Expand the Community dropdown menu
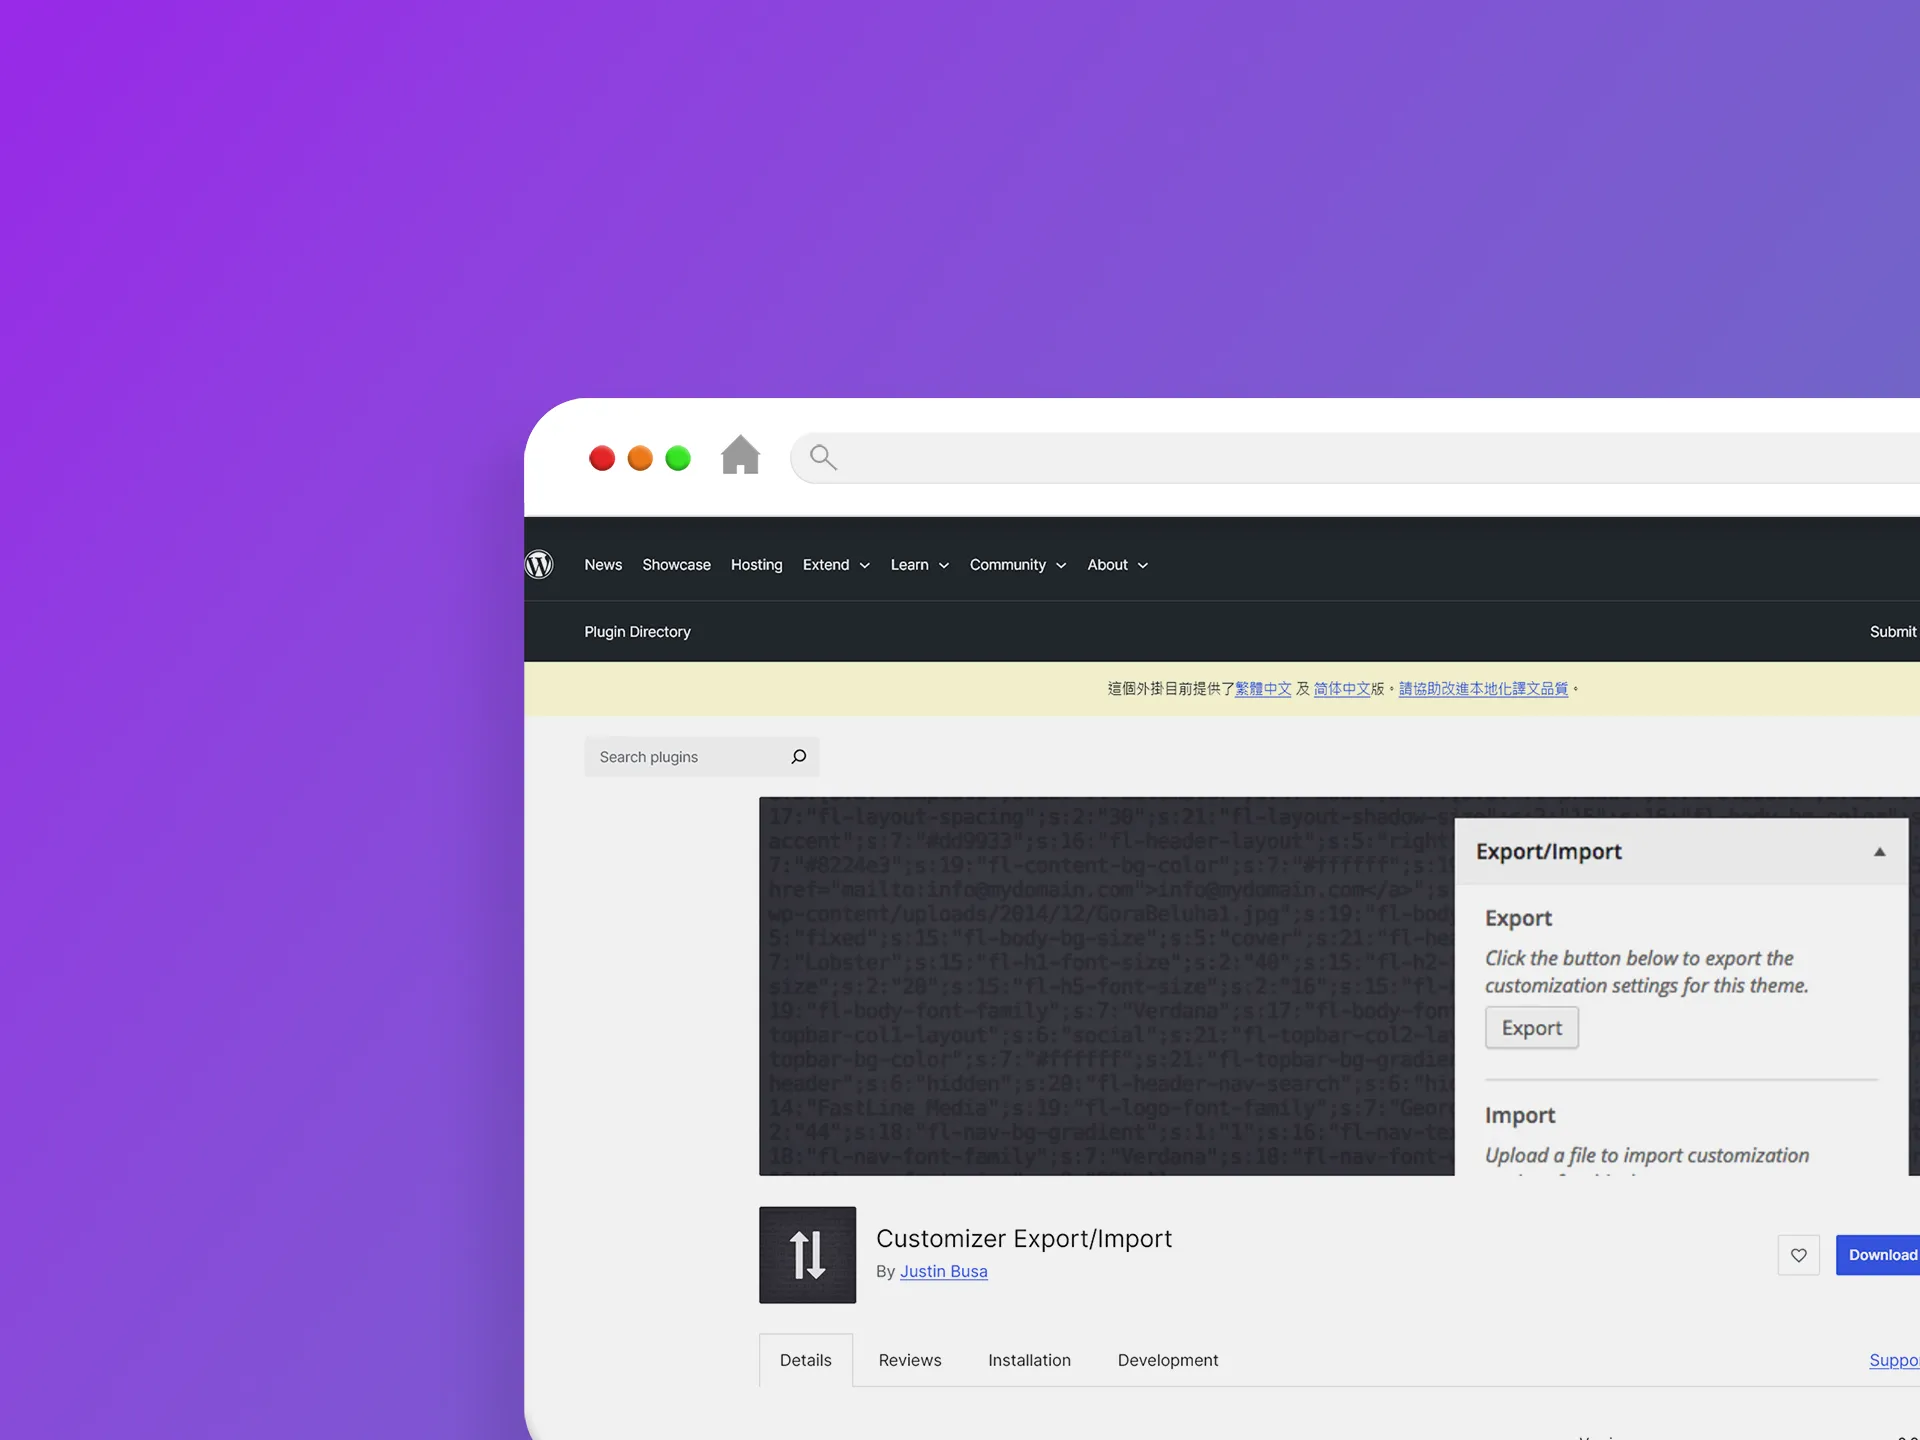This screenshot has width=1920, height=1440. click(x=1018, y=565)
